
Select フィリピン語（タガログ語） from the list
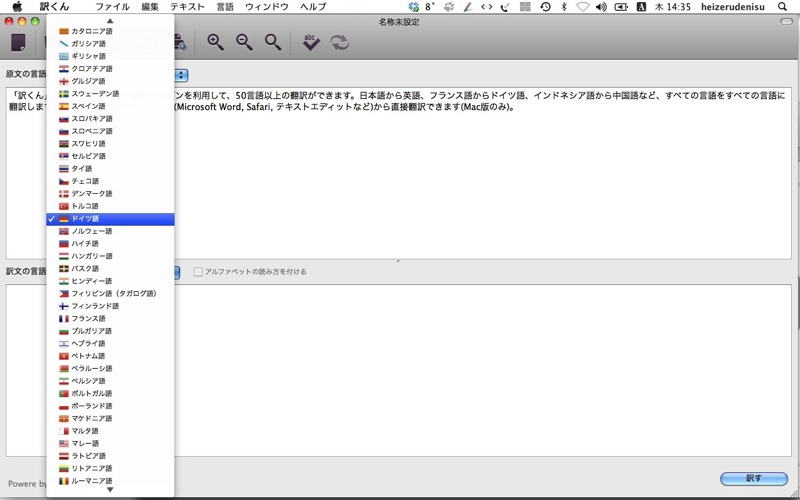(110, 294)
